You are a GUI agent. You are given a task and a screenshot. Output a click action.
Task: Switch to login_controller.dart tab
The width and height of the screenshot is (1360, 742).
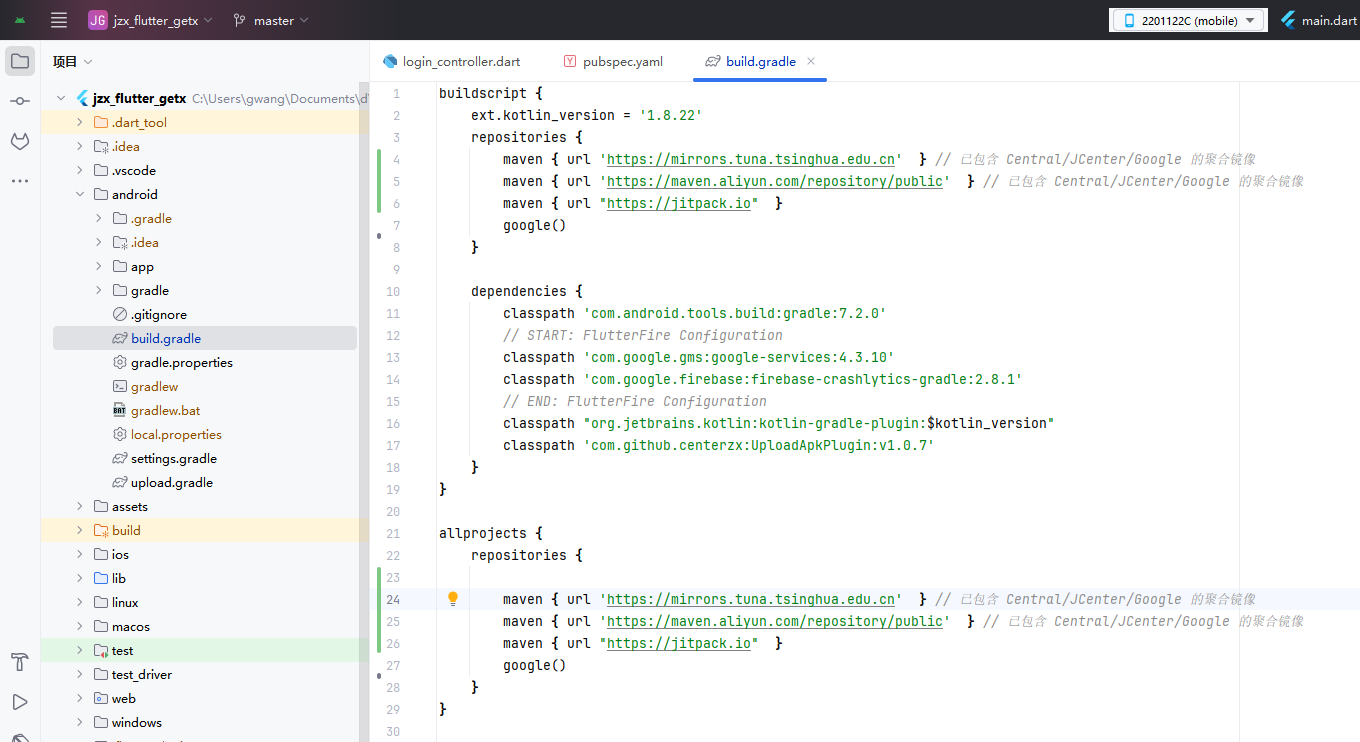click(451, 61)
